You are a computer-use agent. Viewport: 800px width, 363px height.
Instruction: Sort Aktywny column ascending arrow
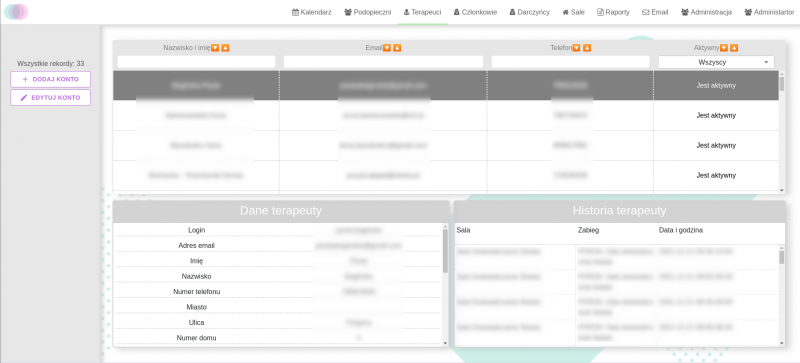click(734, 48)
